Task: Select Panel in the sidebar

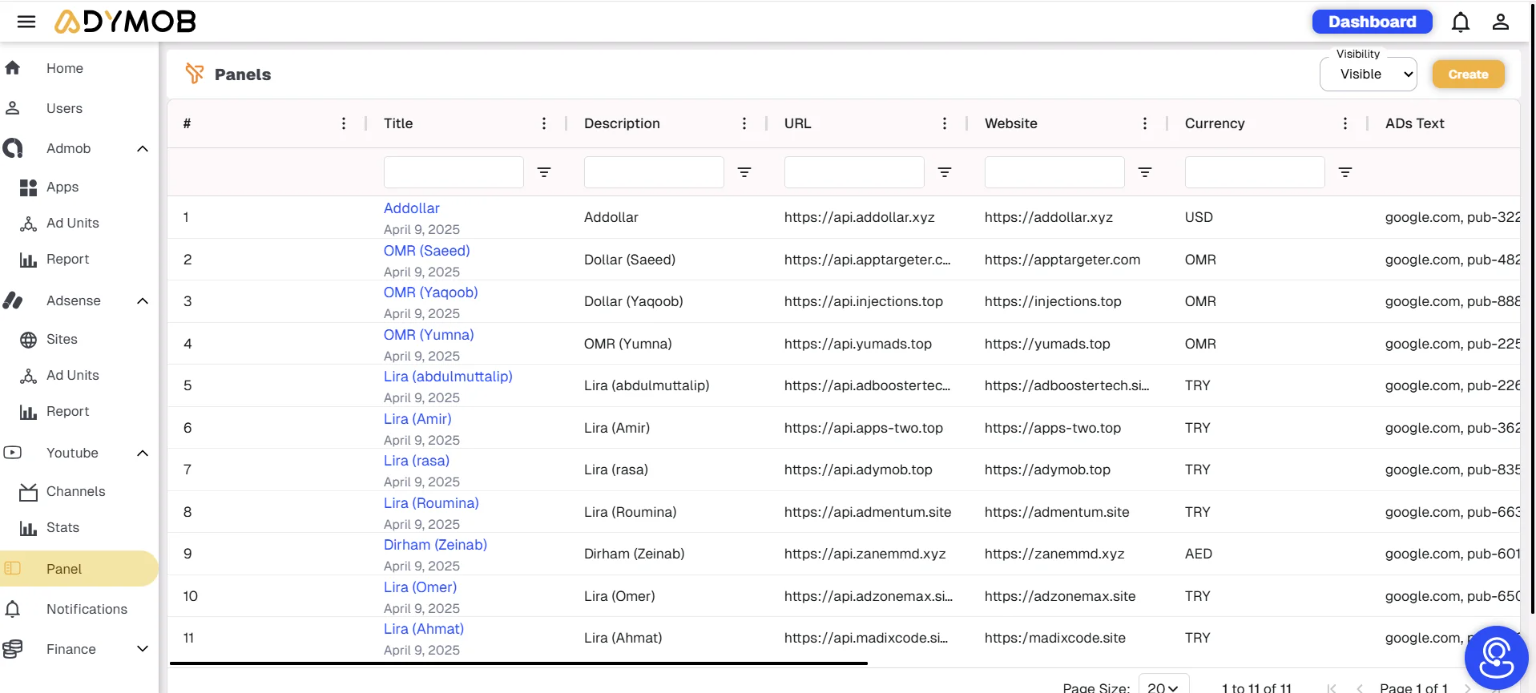Action: click(x=79, y=569)
